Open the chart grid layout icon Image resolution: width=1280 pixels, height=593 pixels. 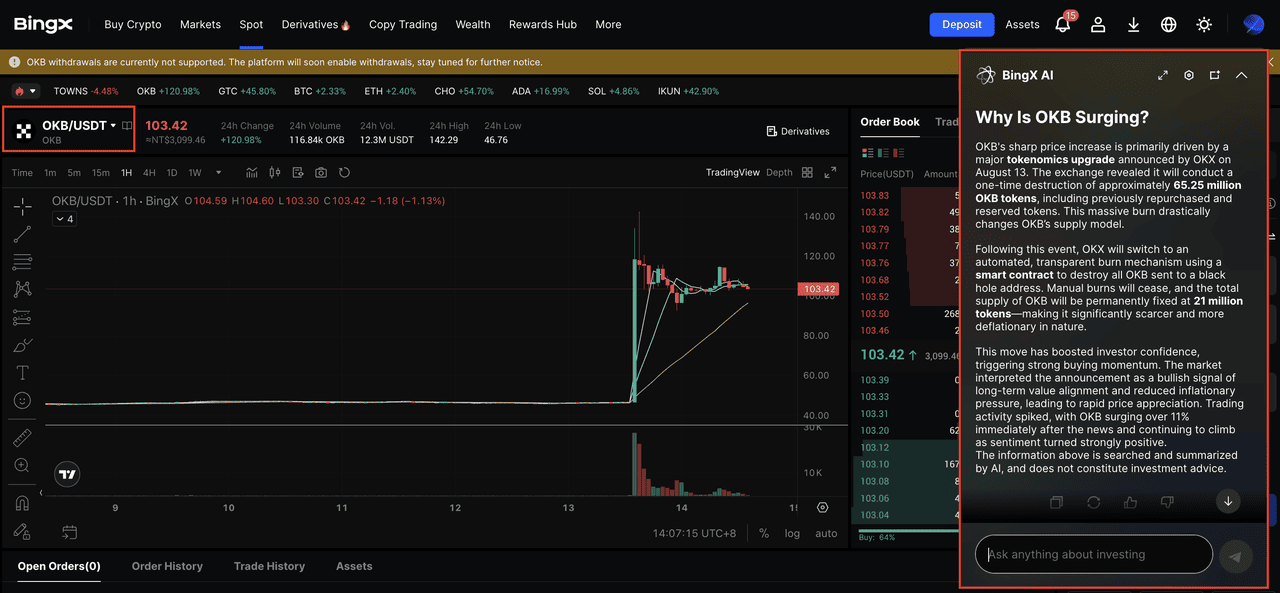[x=806, y=173]
